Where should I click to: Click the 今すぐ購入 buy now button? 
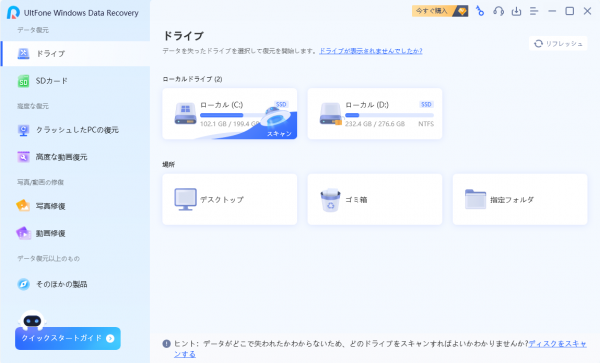click(x=440, y=11)
